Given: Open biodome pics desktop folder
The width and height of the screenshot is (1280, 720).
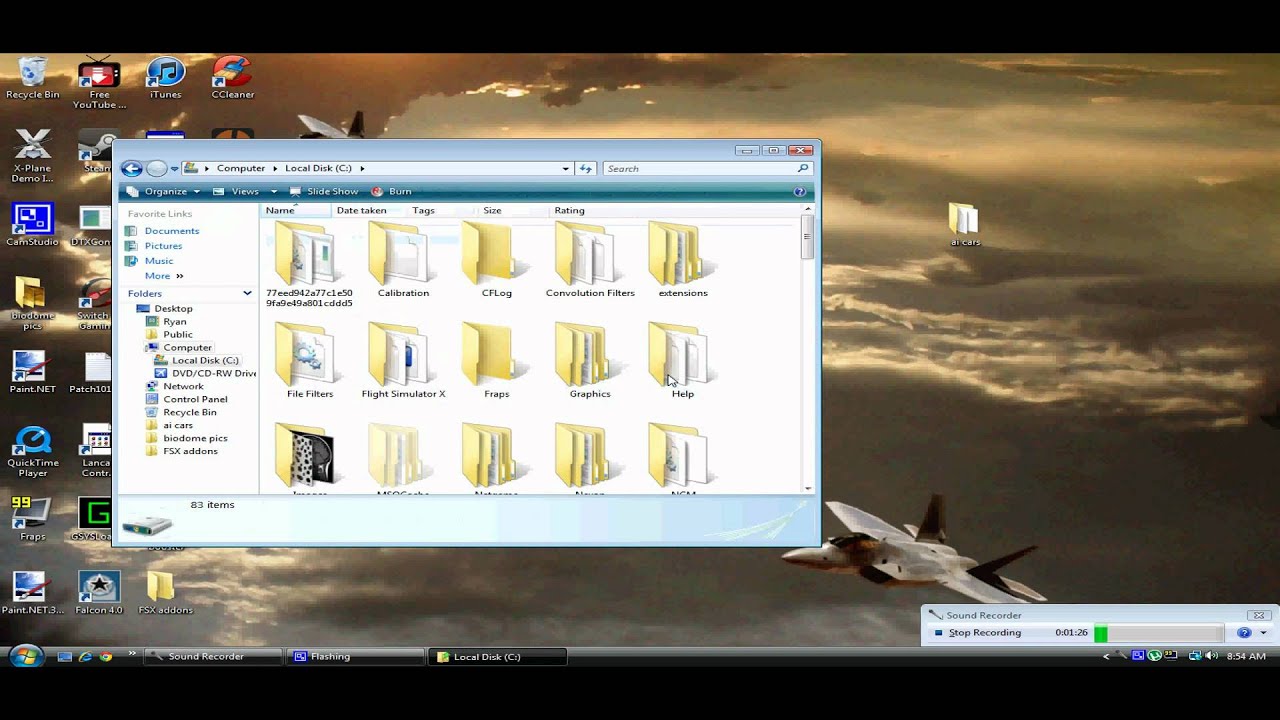Looking at the screenshot, I should (32, 304).
